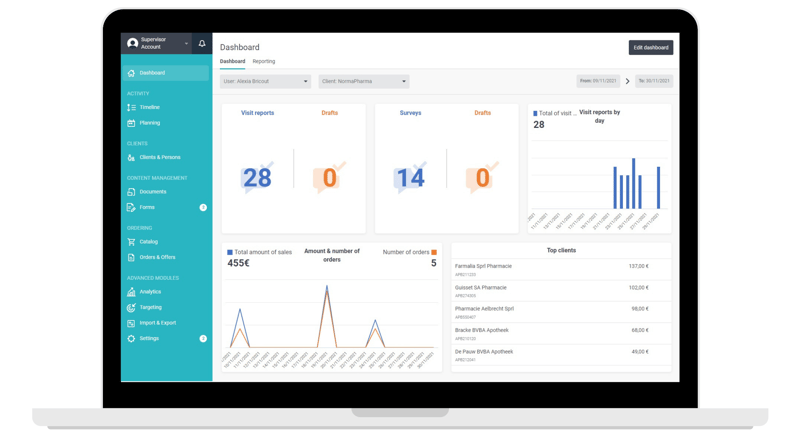Open the Import & Export icon

point(131,323)
